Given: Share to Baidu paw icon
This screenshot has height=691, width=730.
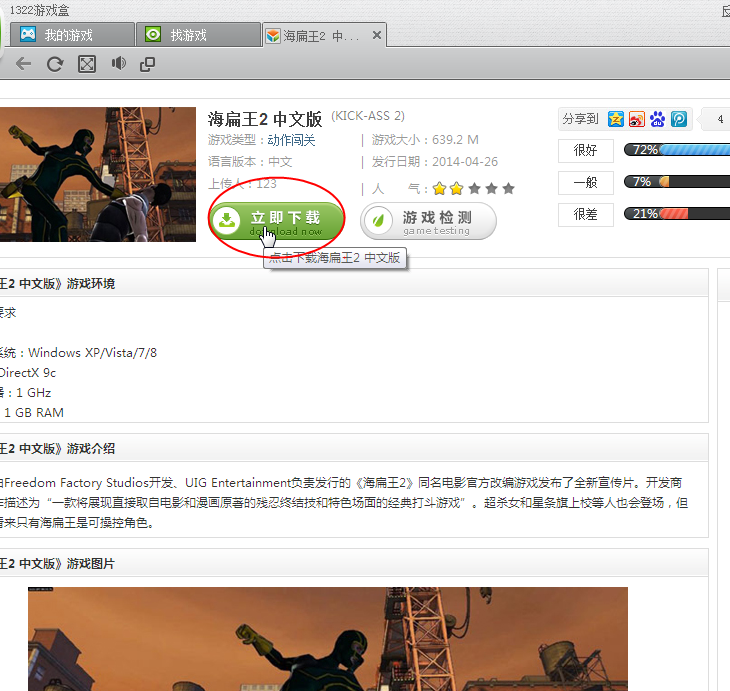Looking at the screenshot, I should click(x=657, y=119).
